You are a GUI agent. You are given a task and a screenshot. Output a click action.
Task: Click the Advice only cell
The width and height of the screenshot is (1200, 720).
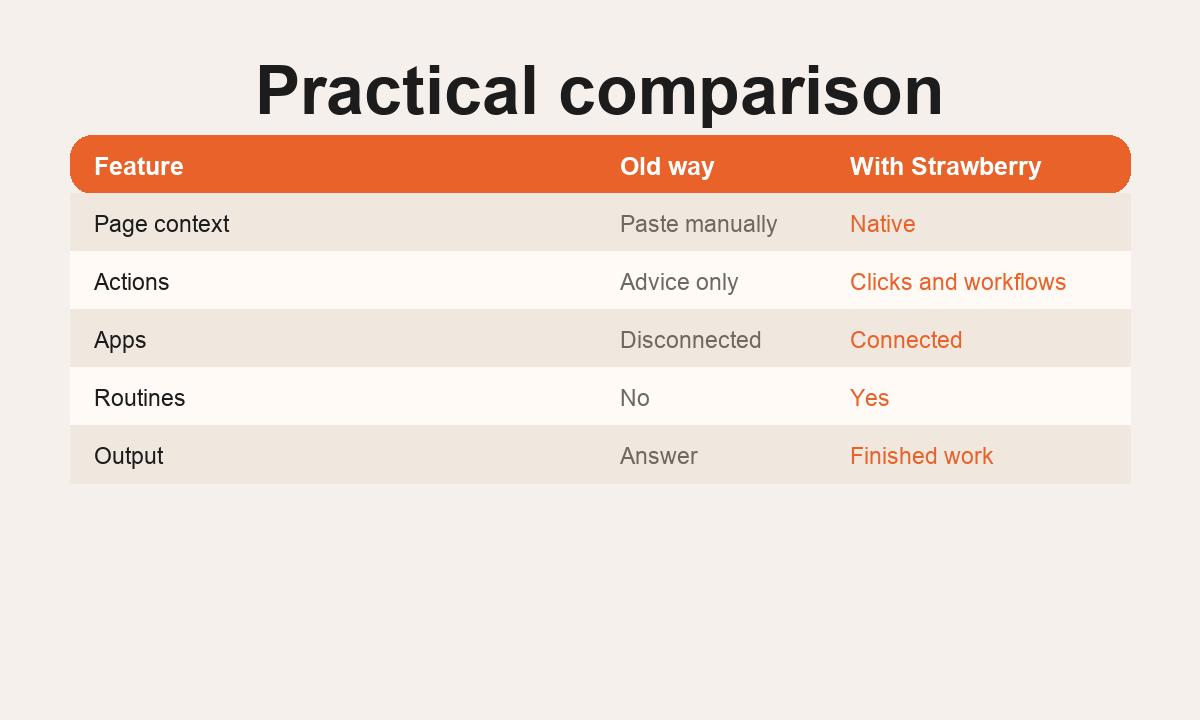pyautogui.click(x=679, y=282)
